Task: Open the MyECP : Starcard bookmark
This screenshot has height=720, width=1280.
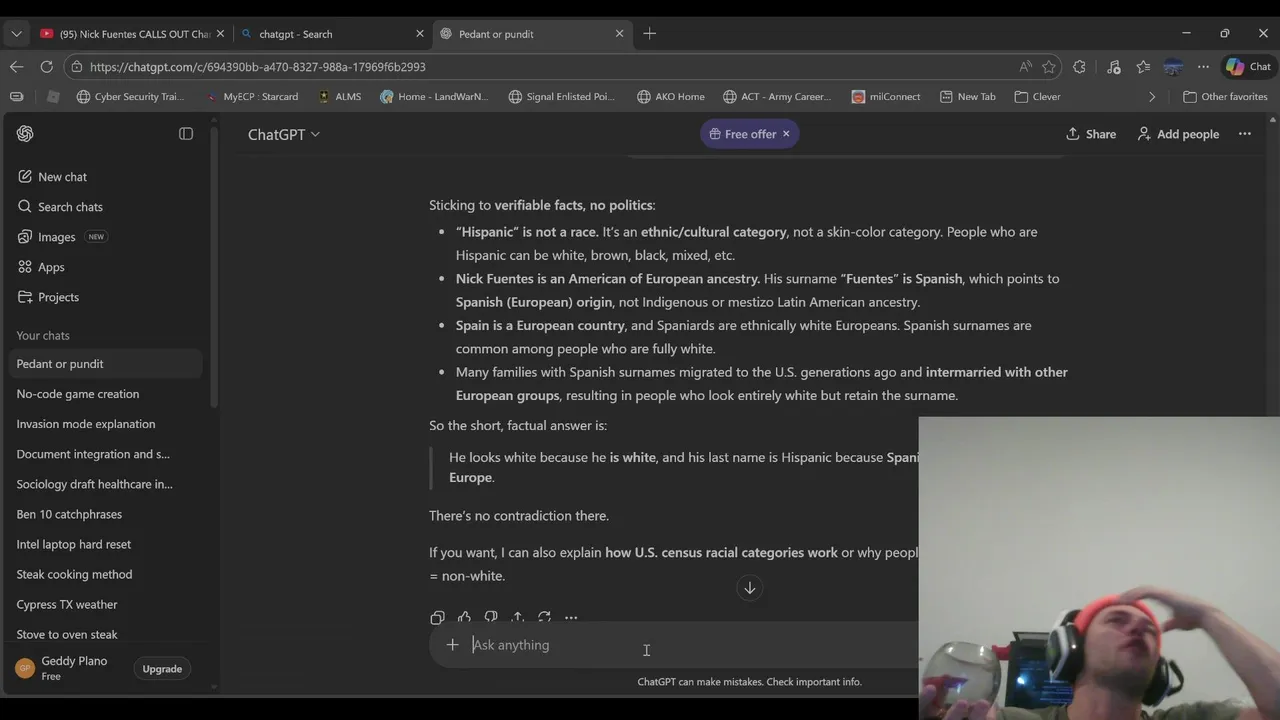Action: 252,97
